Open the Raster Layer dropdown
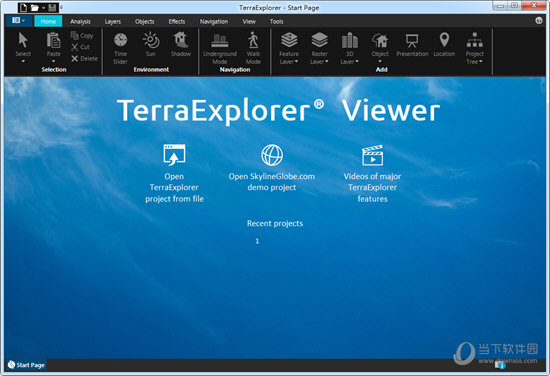 319,48
